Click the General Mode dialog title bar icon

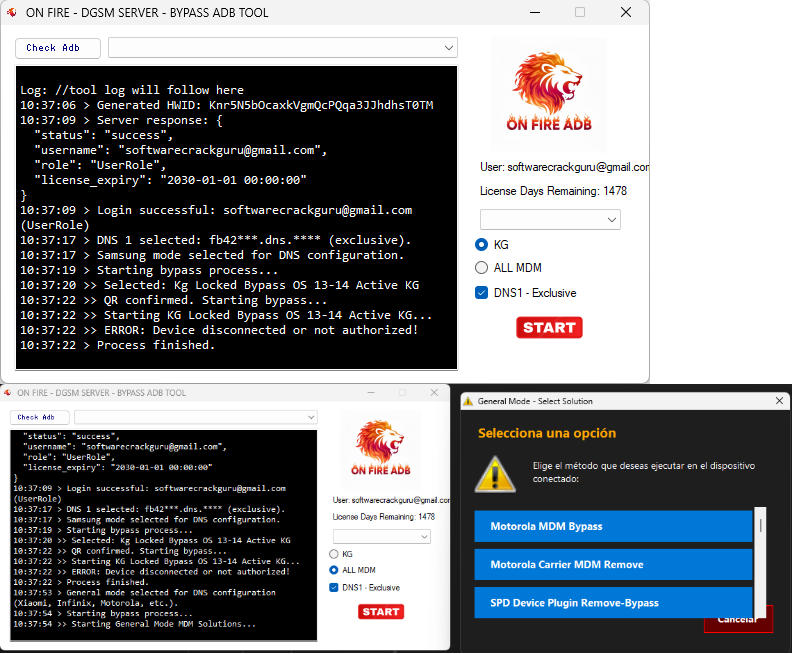[467, 401]
